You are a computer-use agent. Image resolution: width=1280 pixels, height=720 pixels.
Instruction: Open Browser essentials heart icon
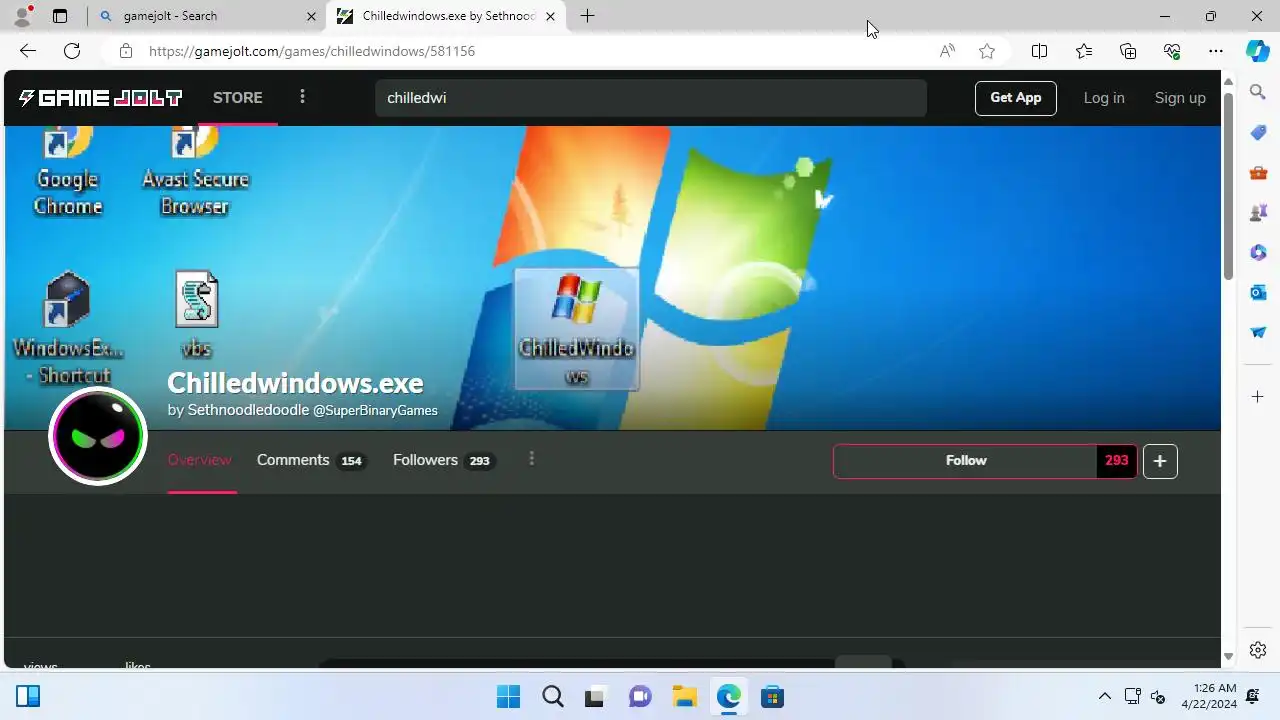[x=1172, y=51]
